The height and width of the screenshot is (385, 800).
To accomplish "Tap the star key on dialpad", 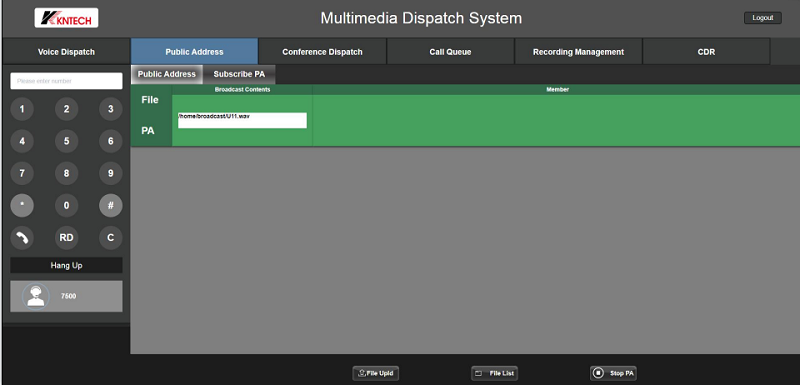I will tap(22, 206).
